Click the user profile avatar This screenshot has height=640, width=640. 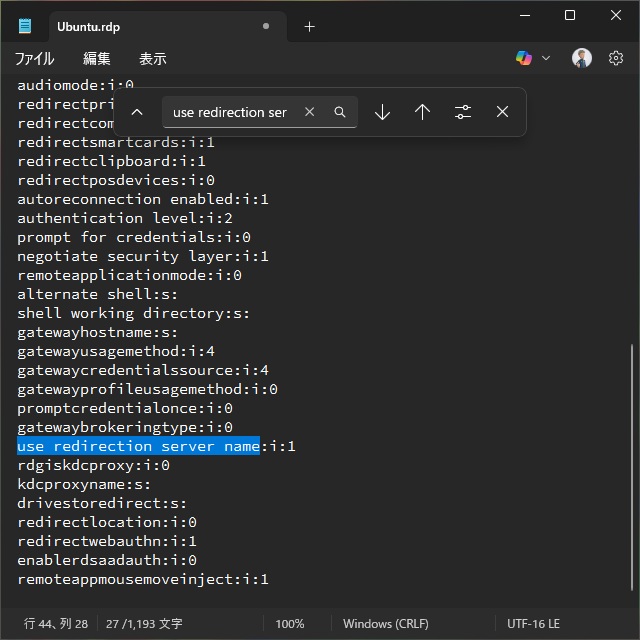point(582,59)
